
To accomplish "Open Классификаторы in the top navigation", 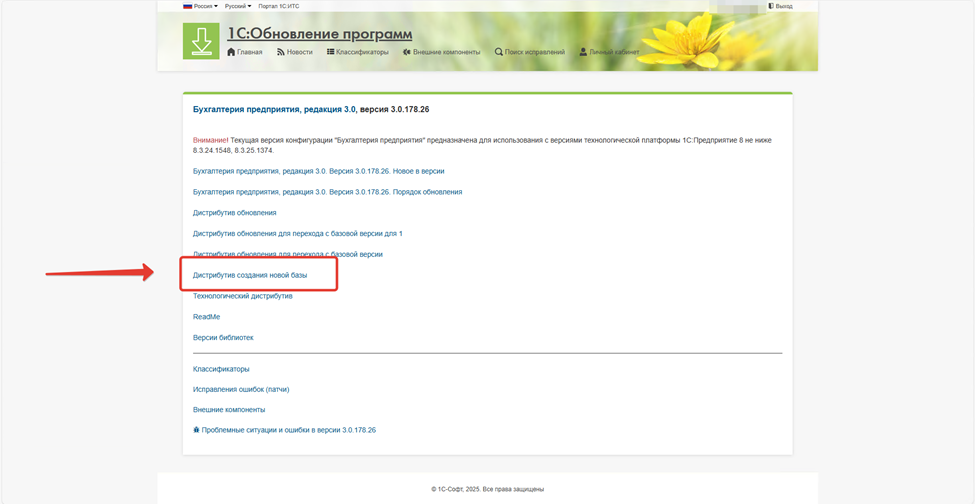I will click(x=363, y=52).
